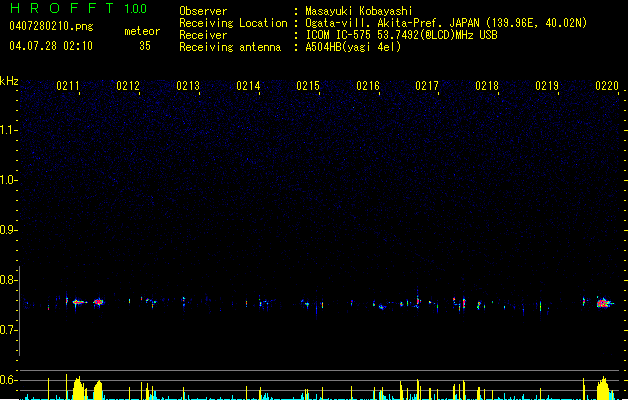Screen dimensions: 629x400
Task: Click the Receiver label
Action: (203, 35)
